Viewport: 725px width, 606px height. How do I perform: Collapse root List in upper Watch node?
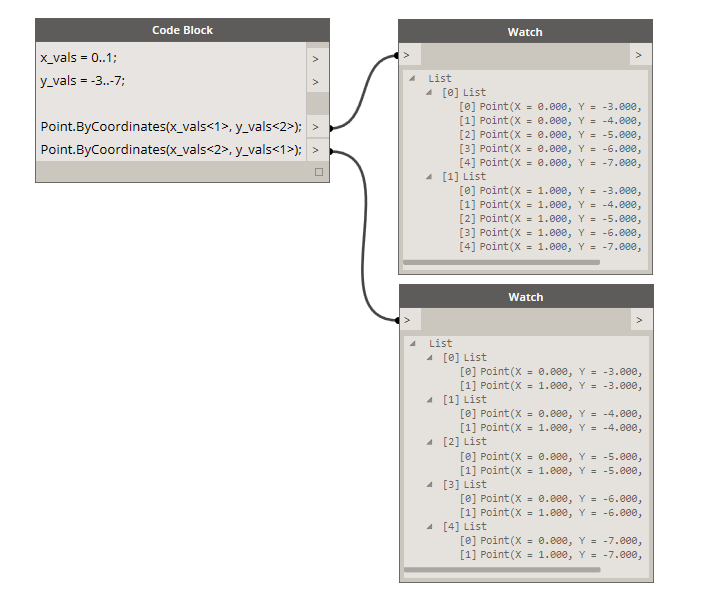pos(412,79)
